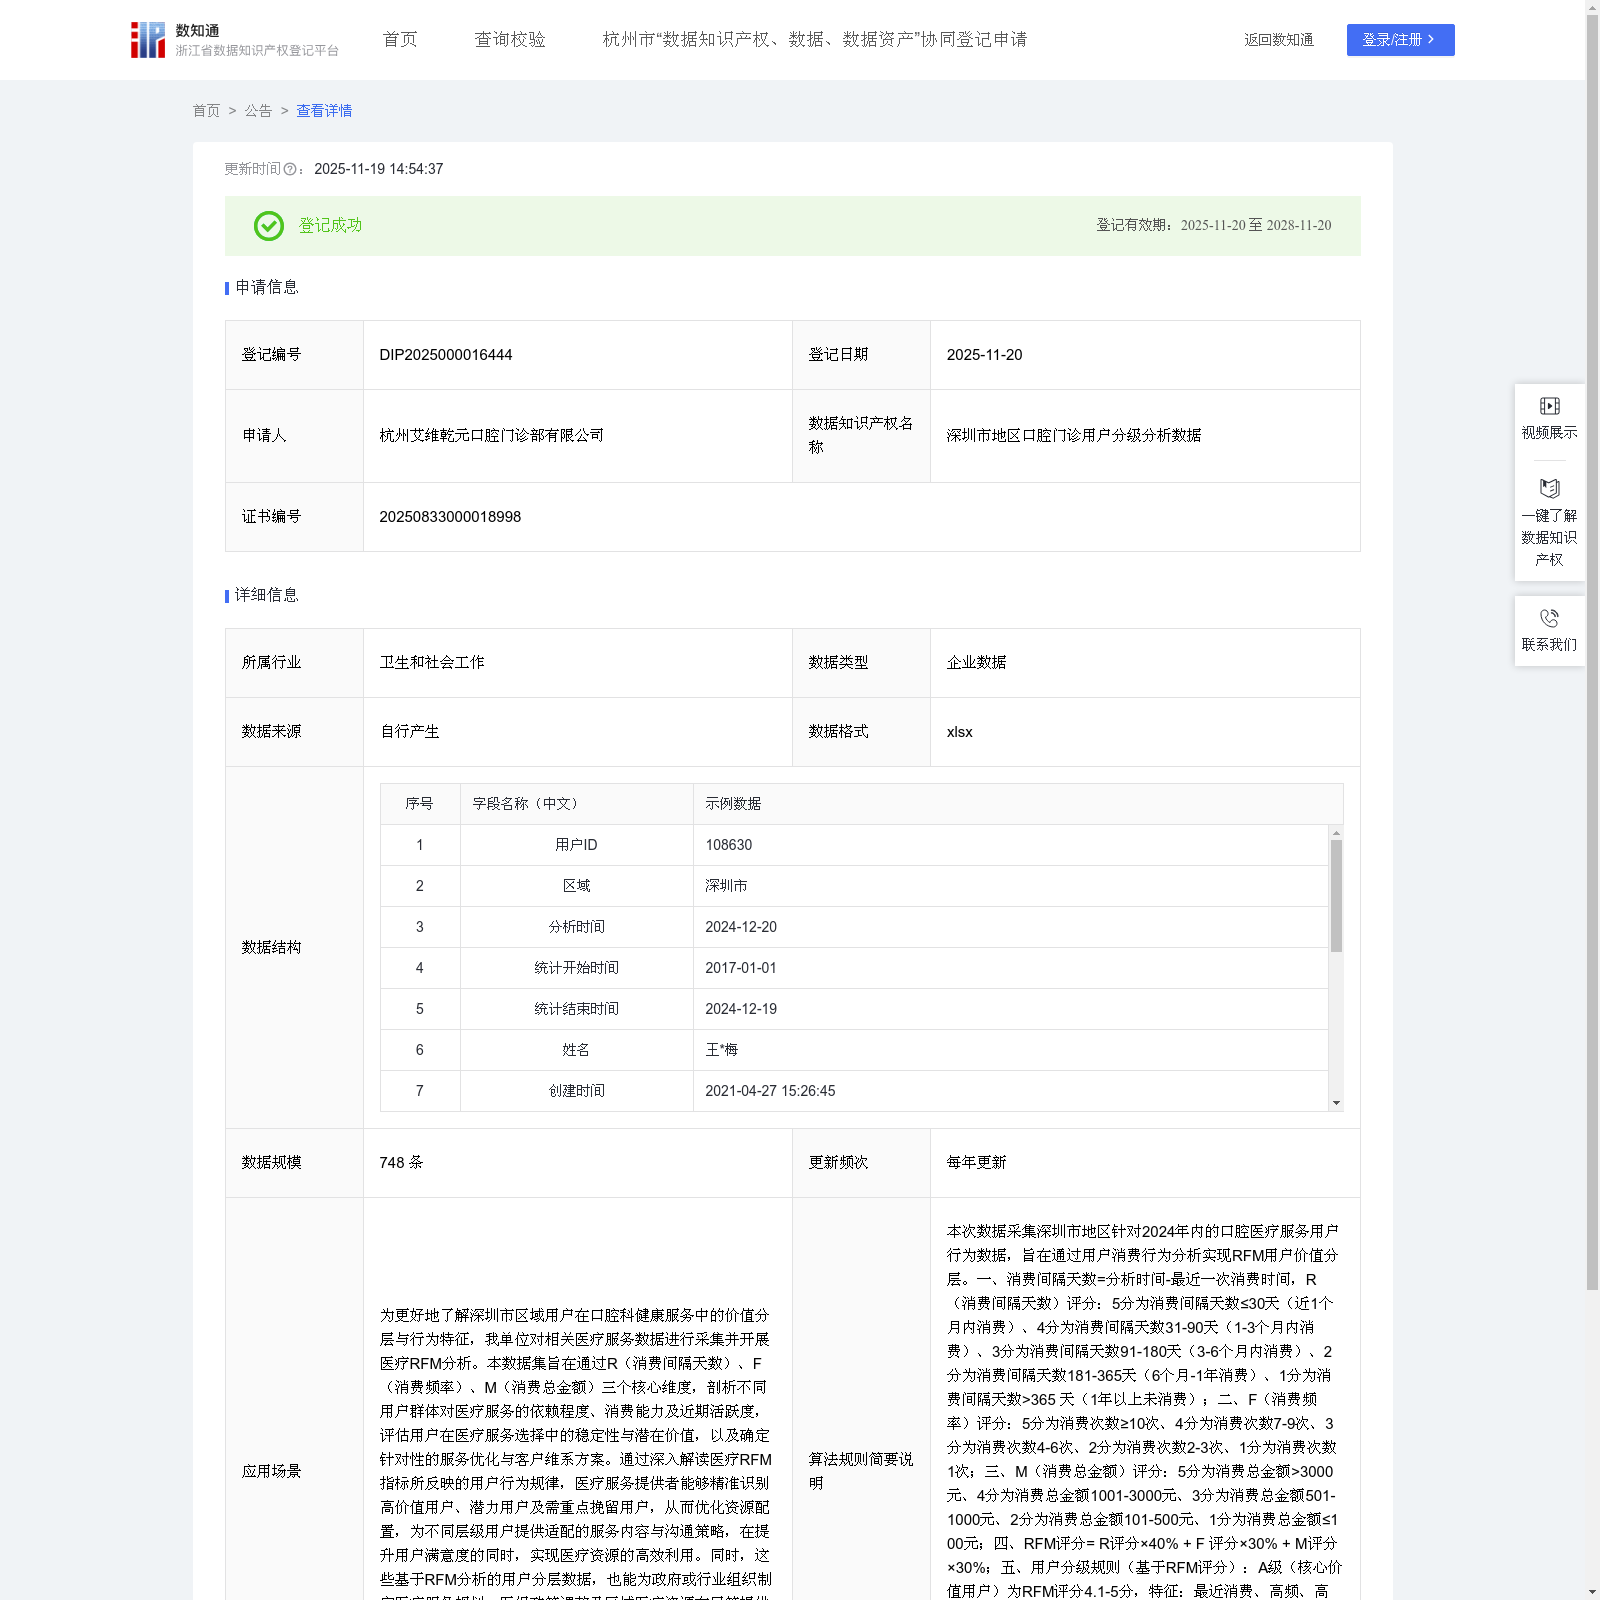The width and height of the screenshot is (1600, 1600).
Task: Go to 公告 in the breadcrumb
Action: point(258,111)
